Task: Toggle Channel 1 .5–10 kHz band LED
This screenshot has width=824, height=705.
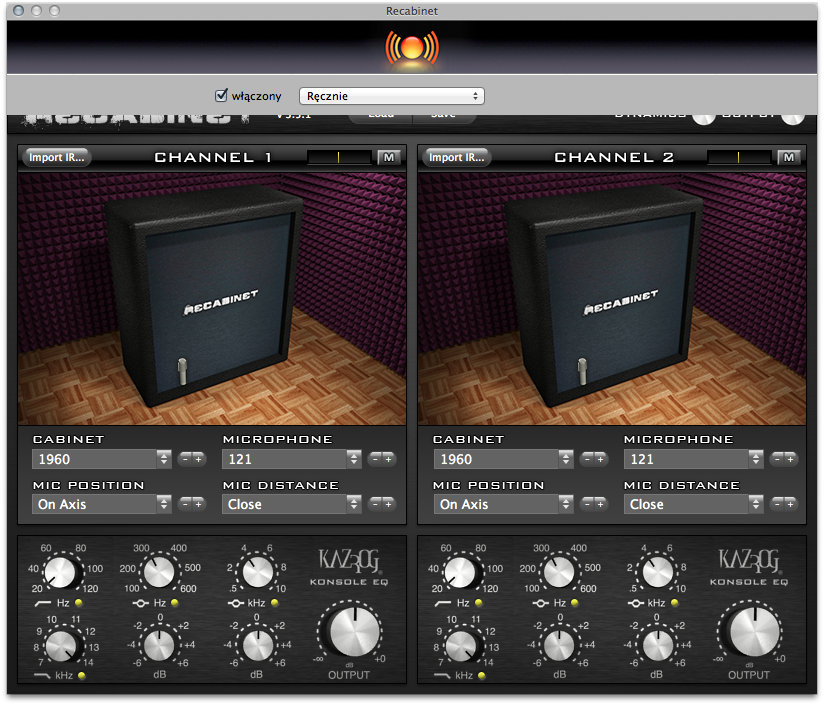Action: tap(274, 603)
